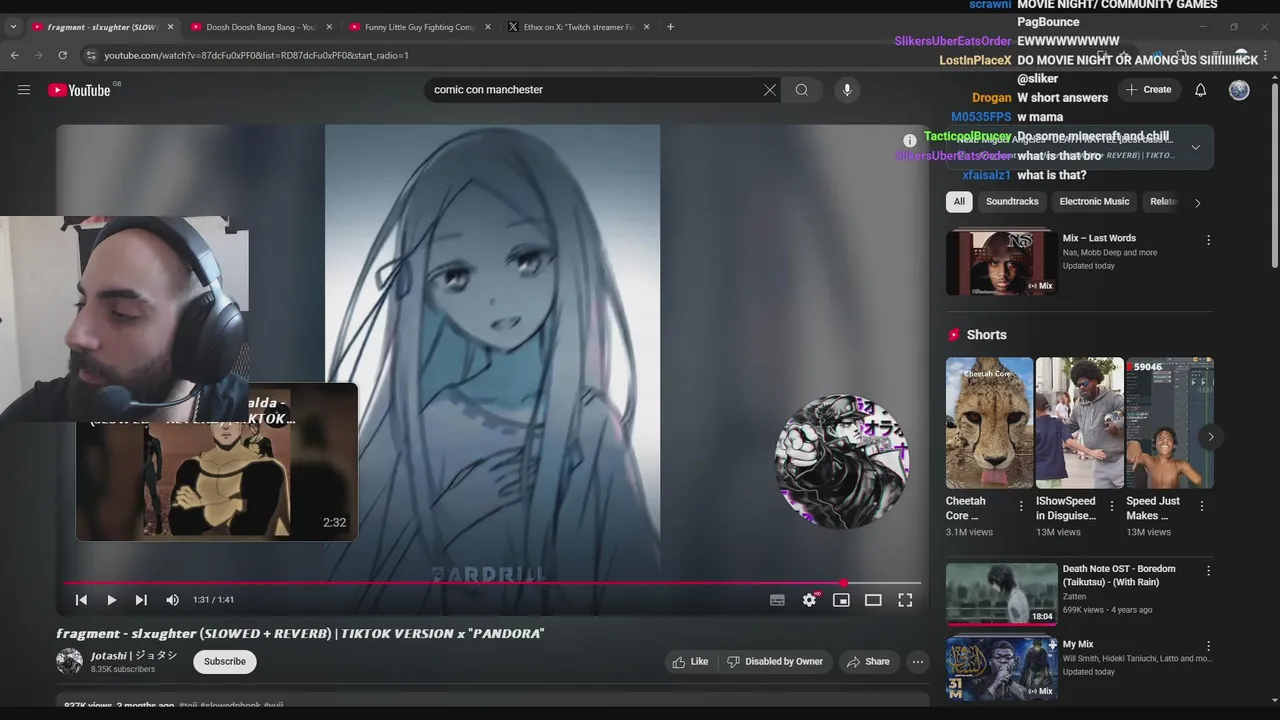This screenshot has height=720, width=1280.
Task: Open the next-video preview card at 2:32
Action: pyautogui.click(x=217, y=462)
